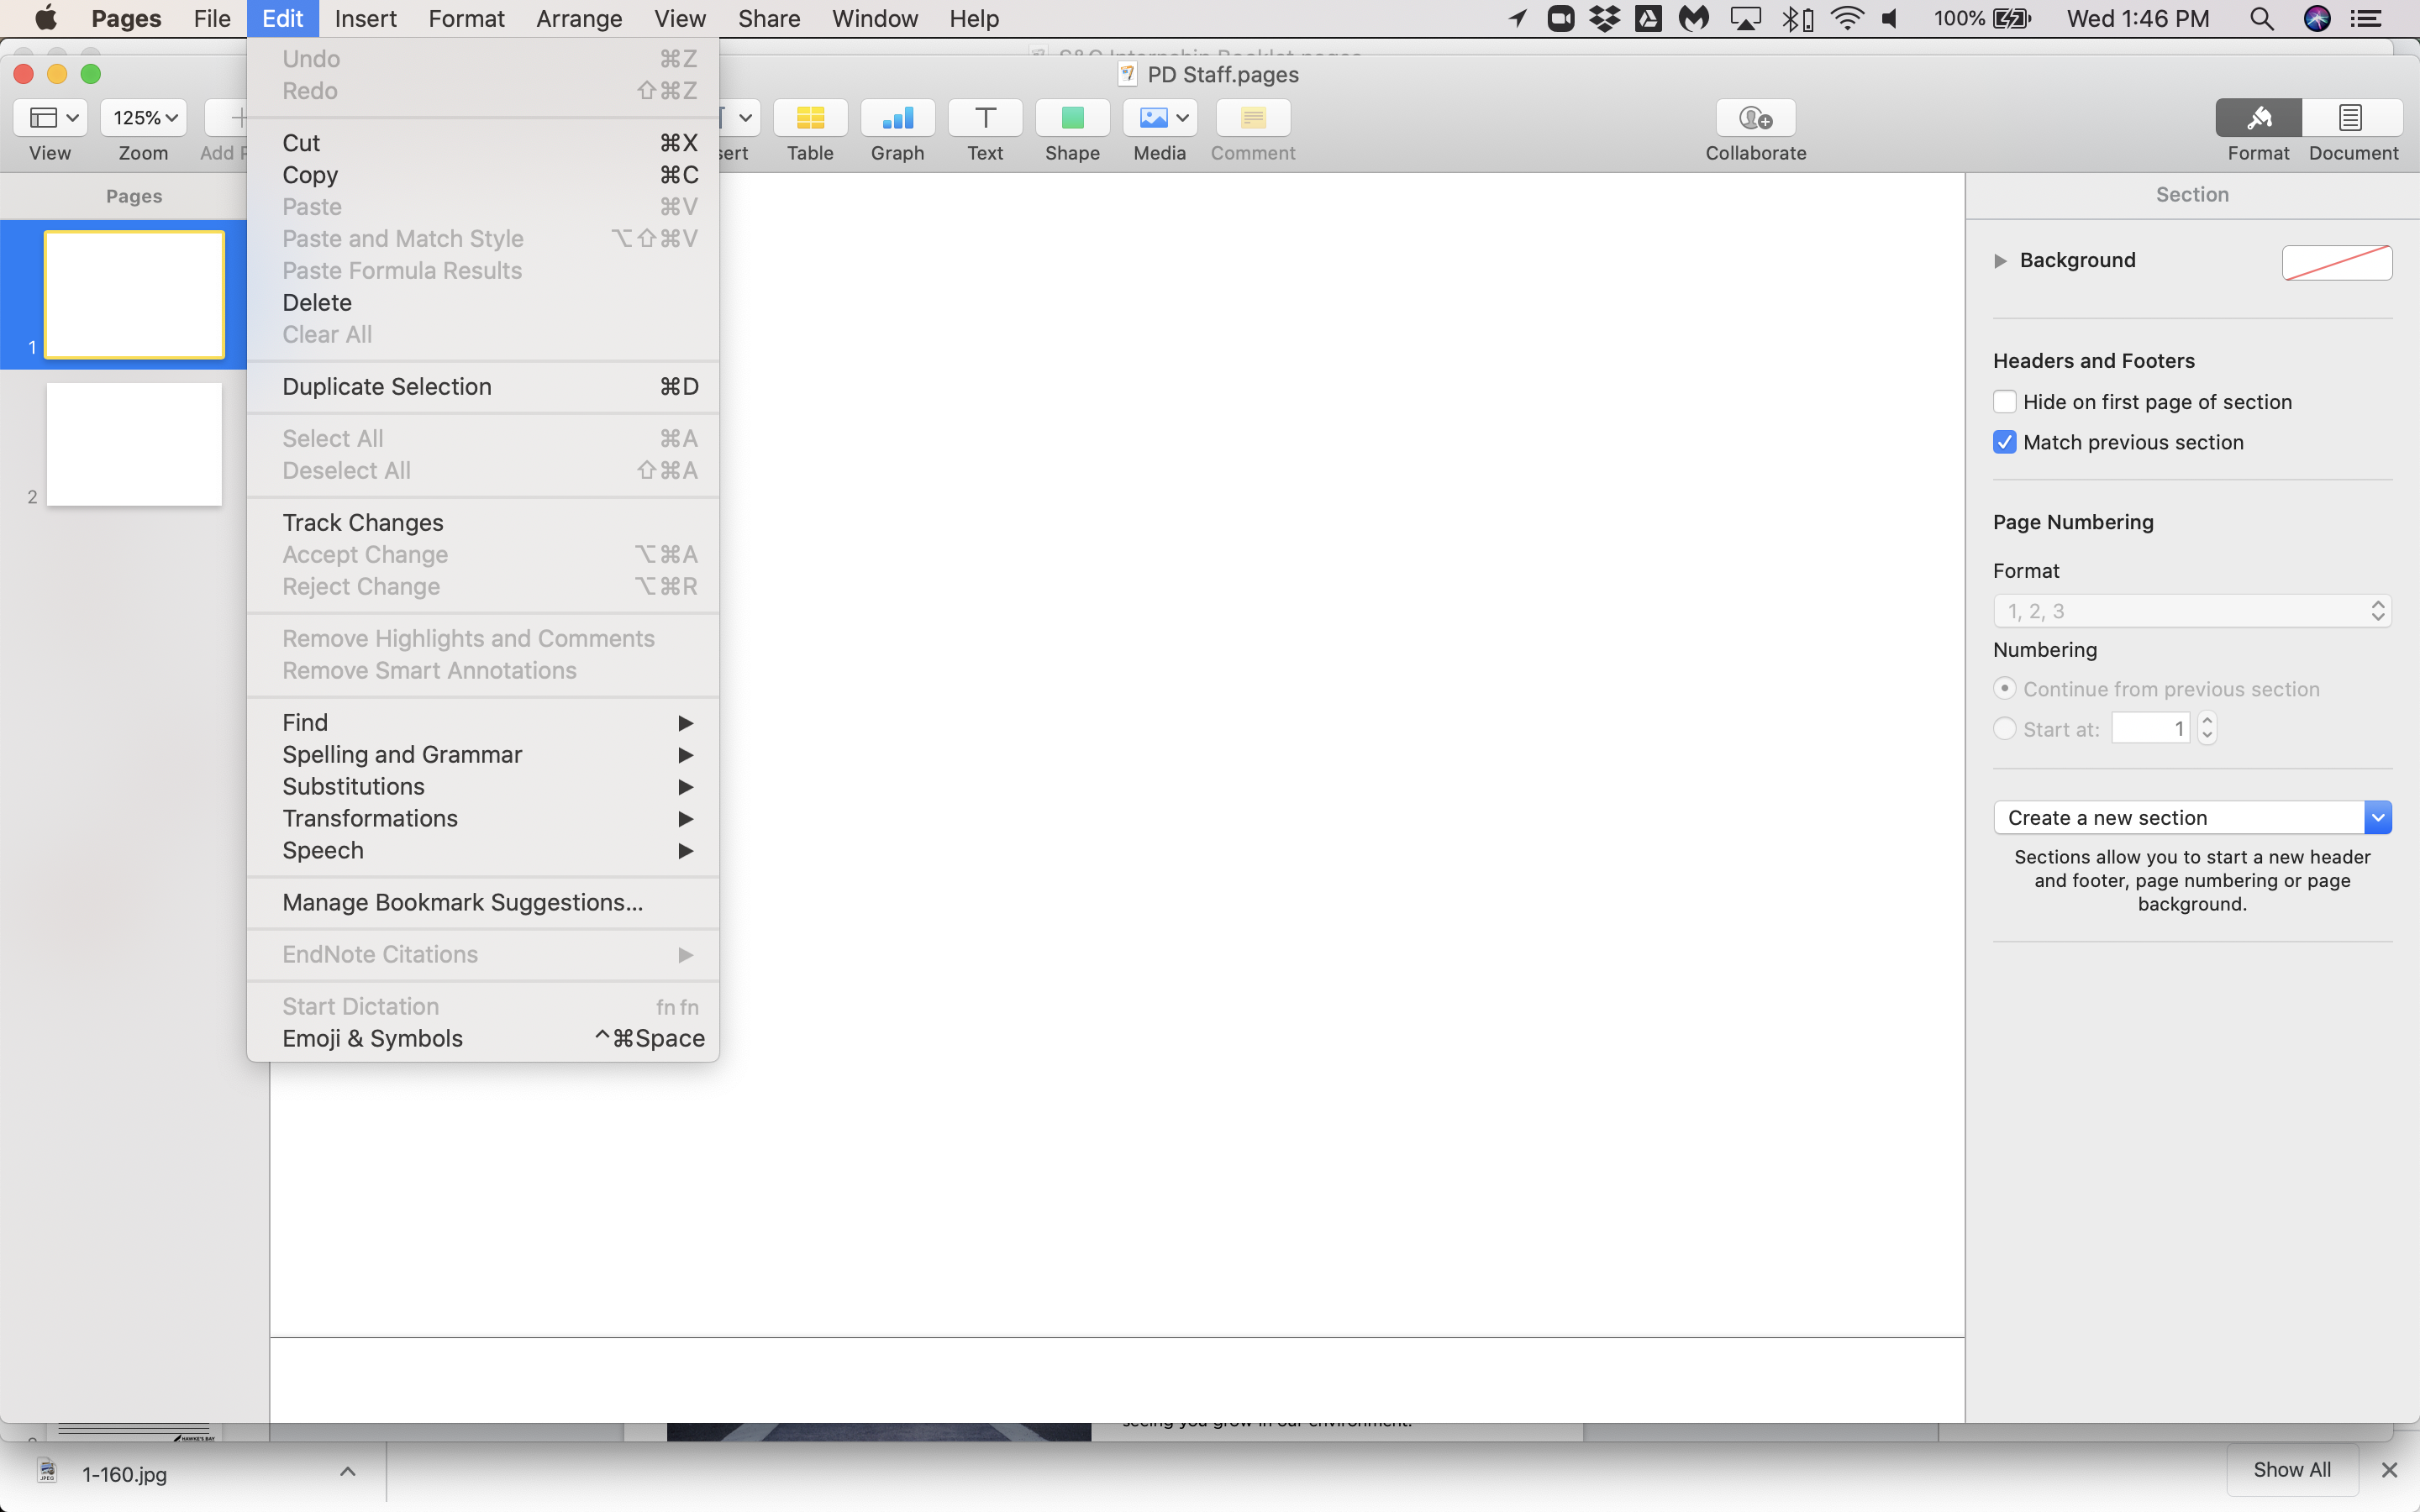Check Hide on first page of section
This screenshot has width=2420, height=1512.
click(2005, 402)
